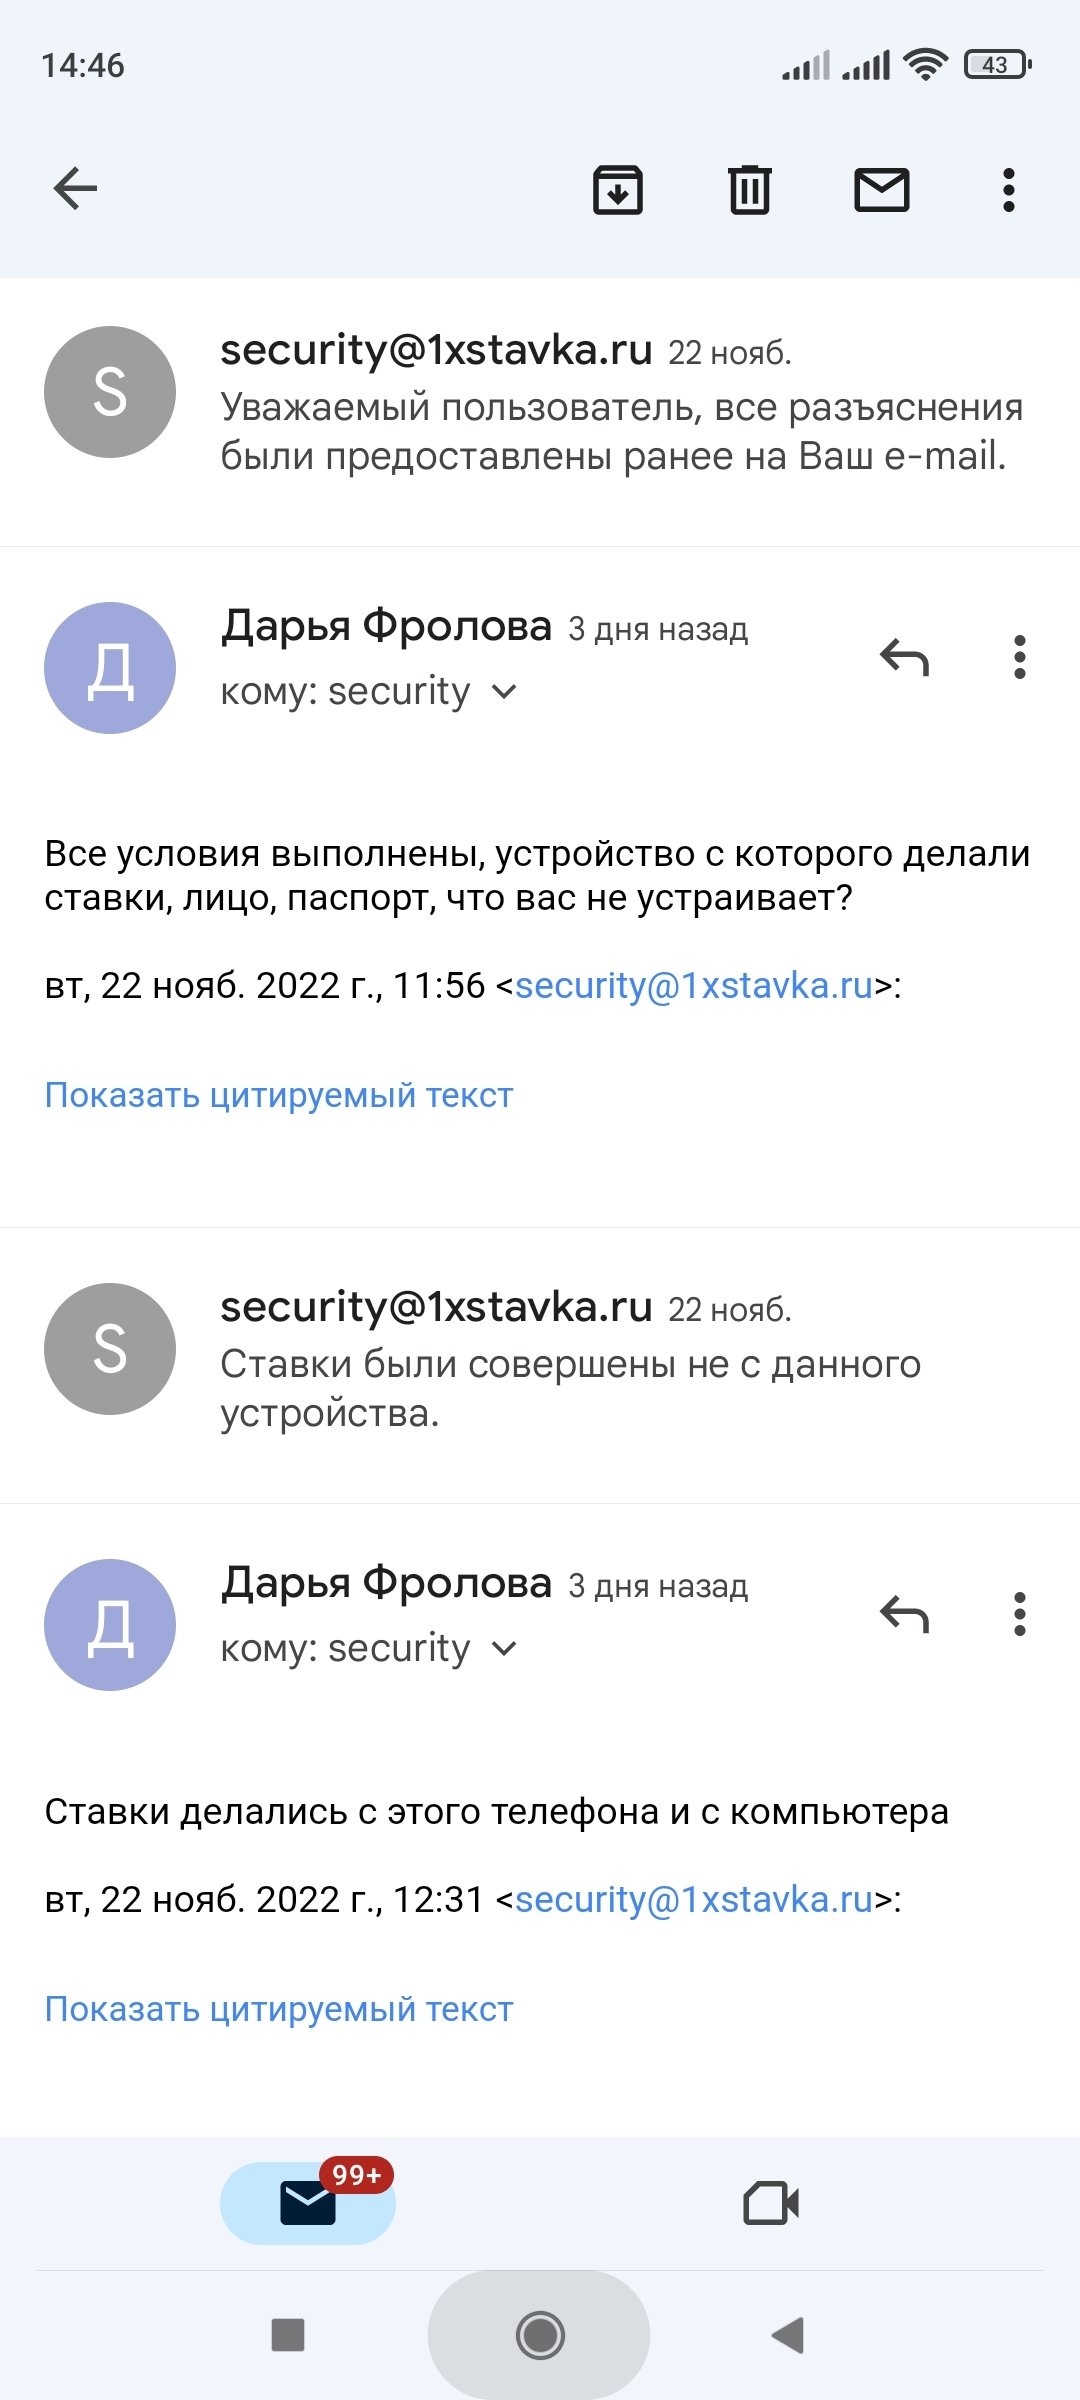Expand recipient details in second Дарья message
The height and width of the screenshot is (2400, 1080).
pyautogui.click(x=505, y=1649)
